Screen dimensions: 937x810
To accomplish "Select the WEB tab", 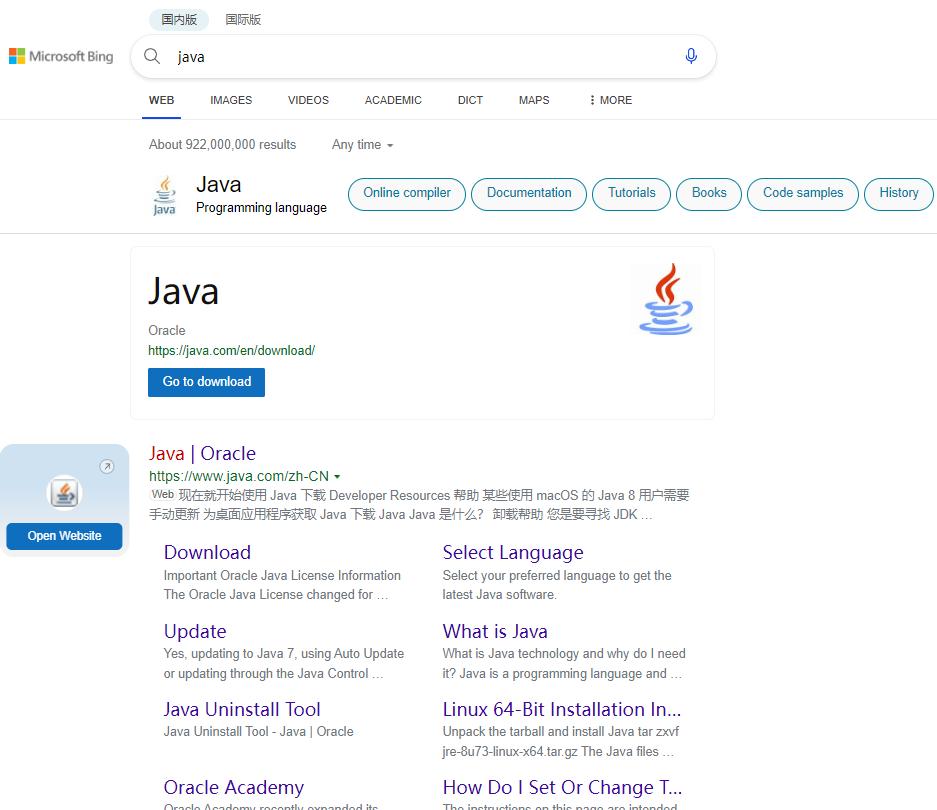I will pos(161,100).
